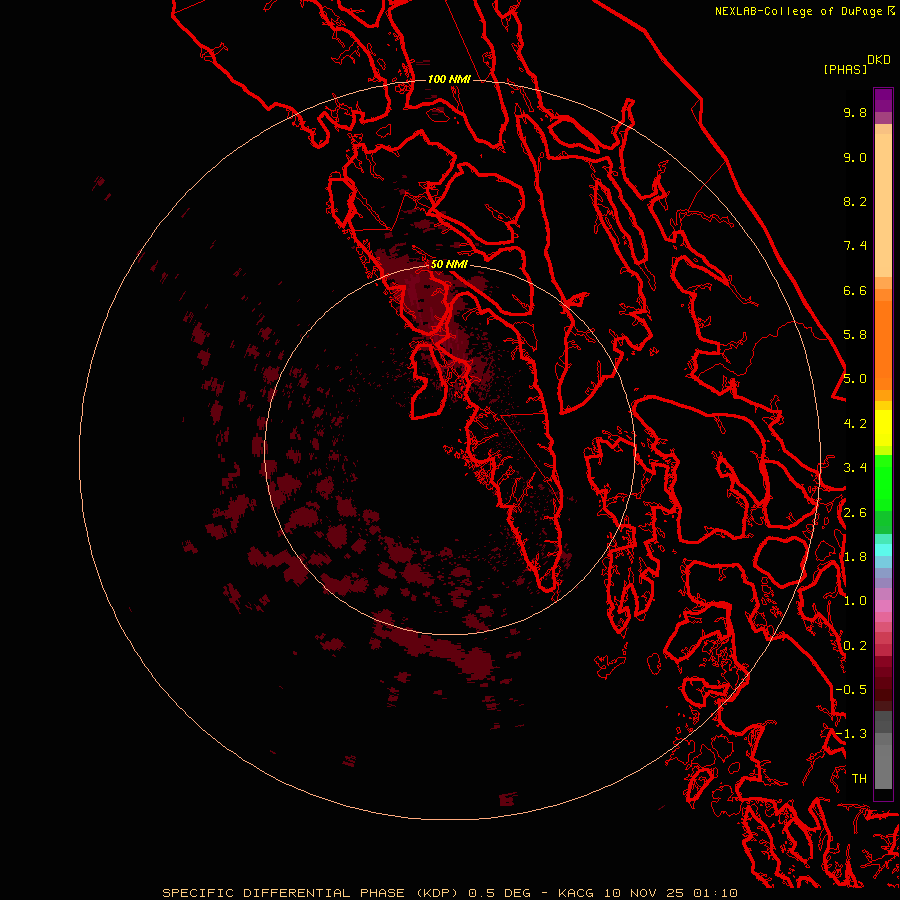This screenshot has height=900, width=900.
Task: Click the TH threshold label on the scale
Action: (859, 779)
